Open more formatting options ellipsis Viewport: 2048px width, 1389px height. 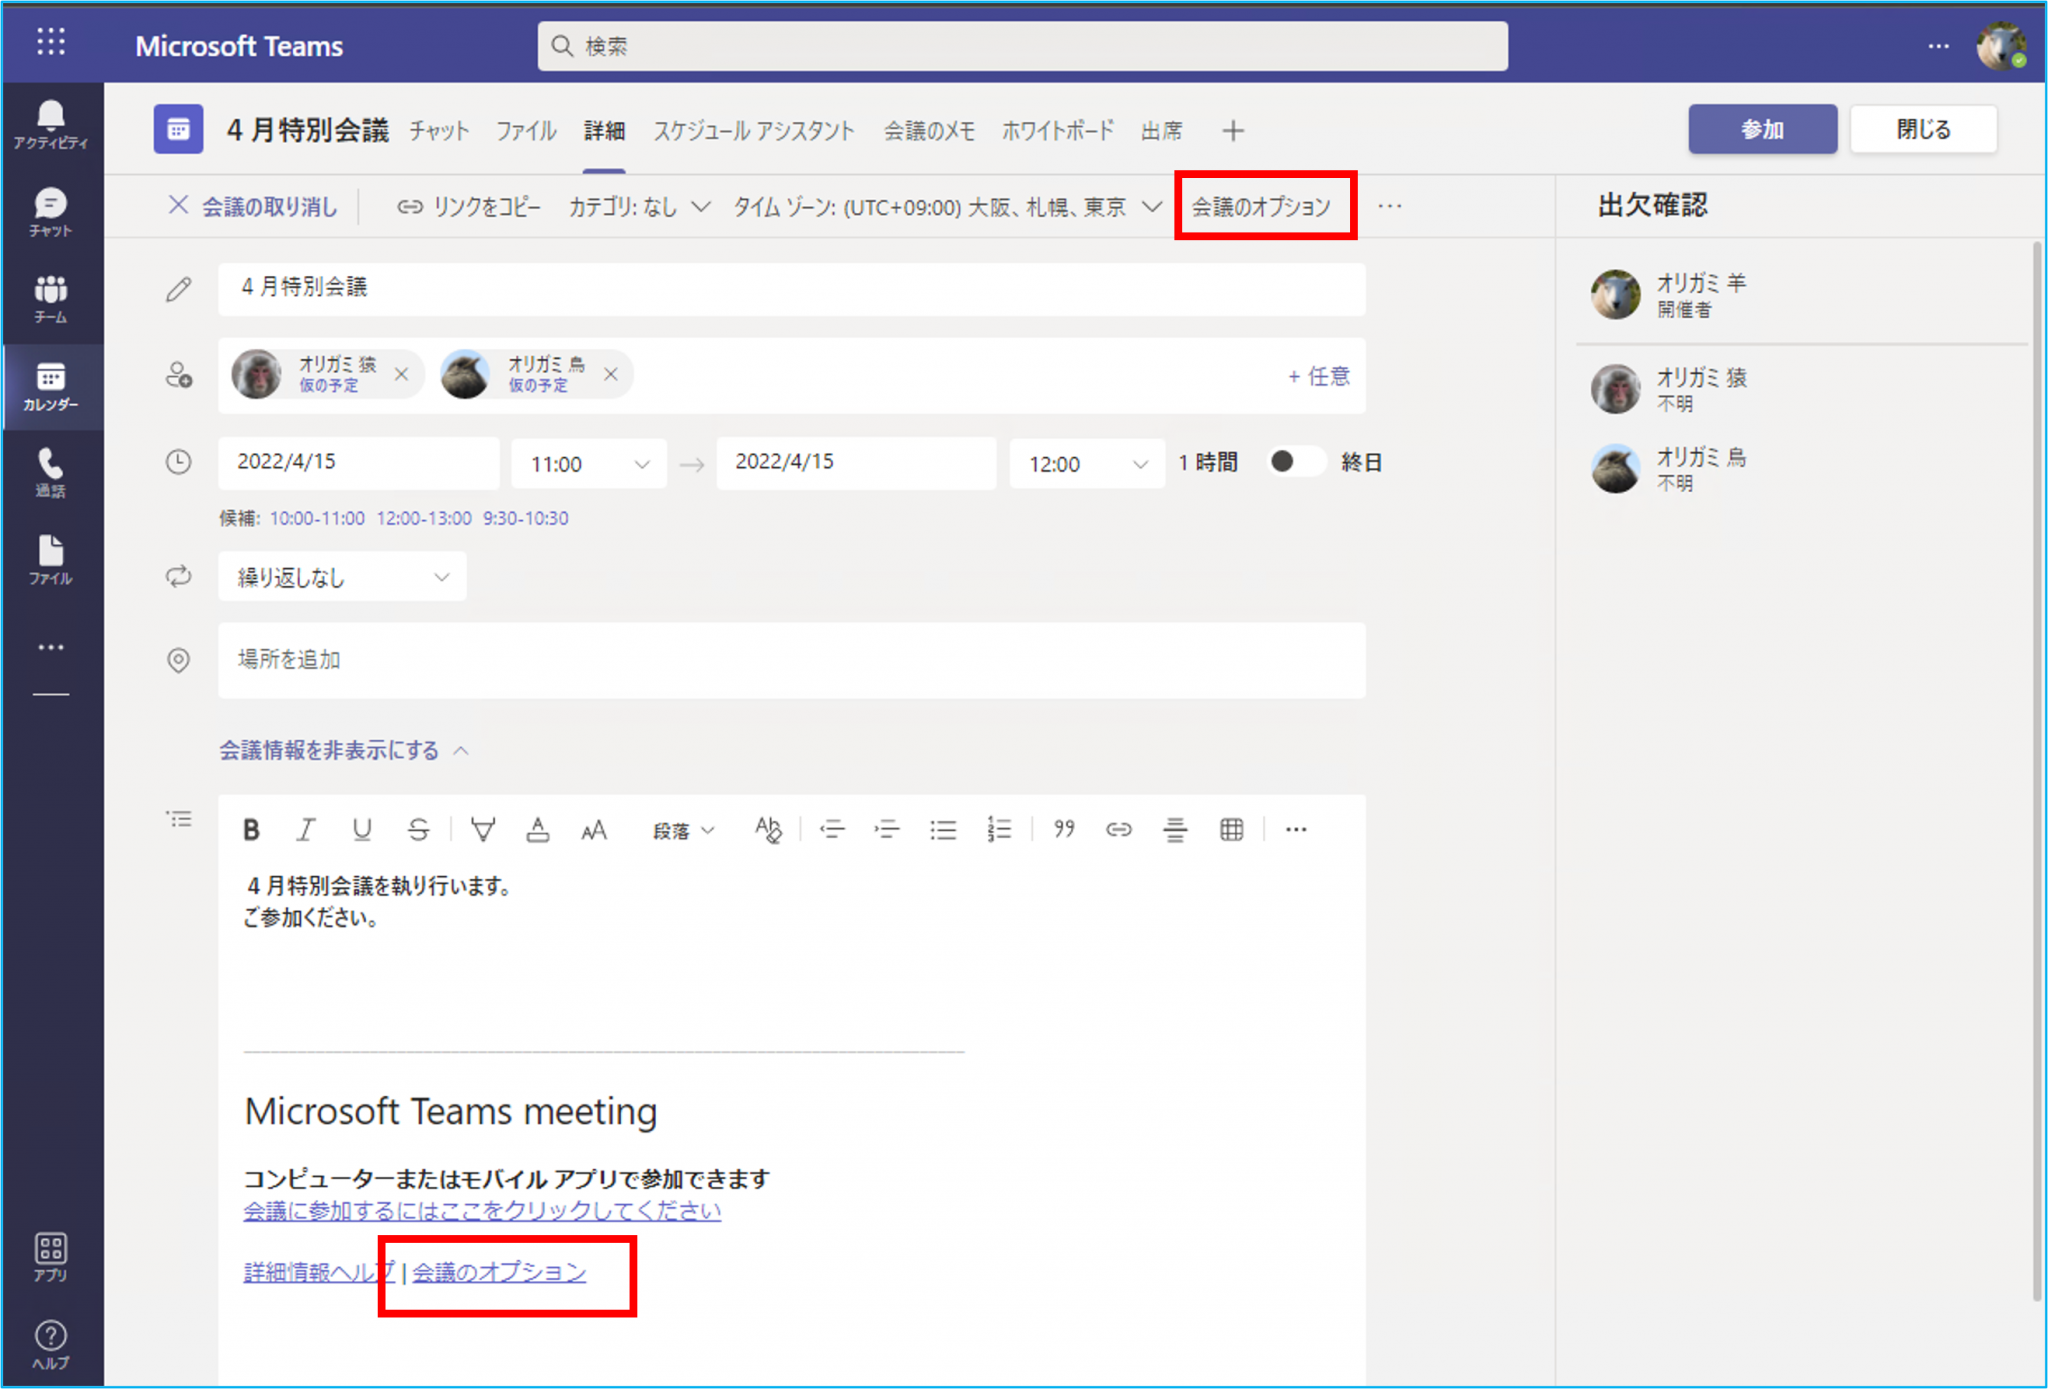pos(1296,829)
